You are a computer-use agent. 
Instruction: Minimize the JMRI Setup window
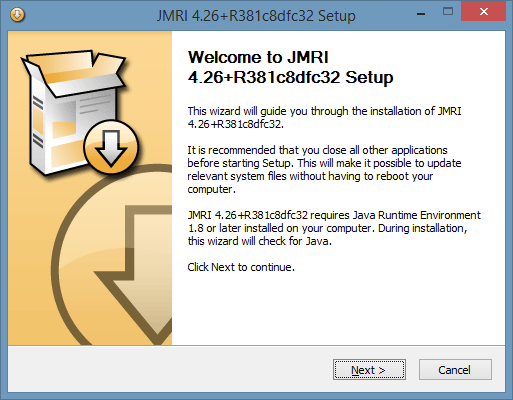[421, 14]
